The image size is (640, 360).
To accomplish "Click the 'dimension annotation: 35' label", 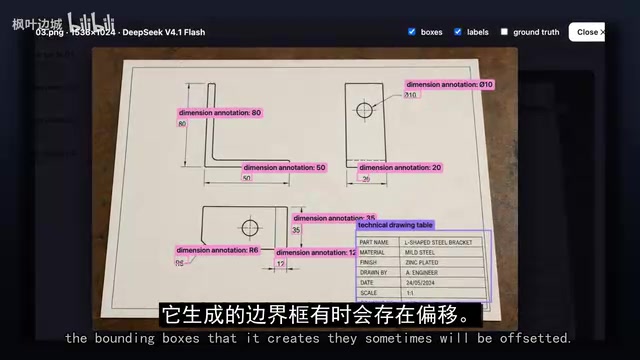I will coord(334,218).
